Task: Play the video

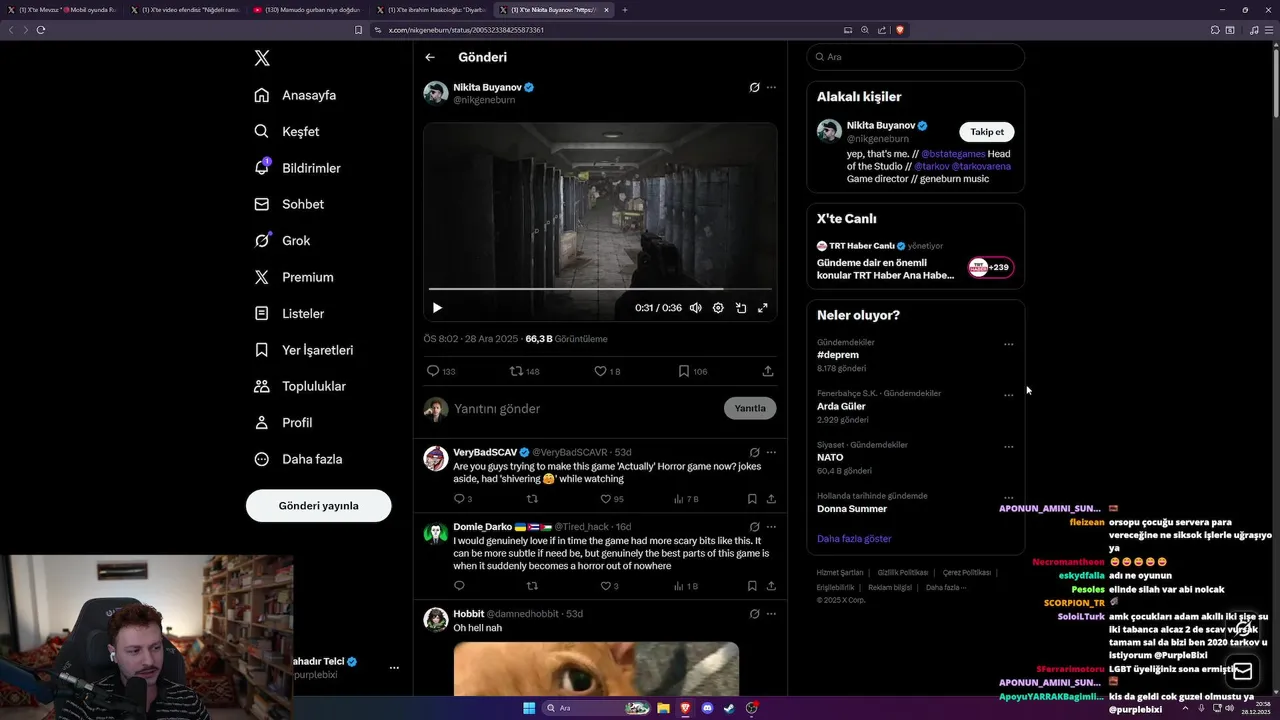Action: tap(437, 308)
